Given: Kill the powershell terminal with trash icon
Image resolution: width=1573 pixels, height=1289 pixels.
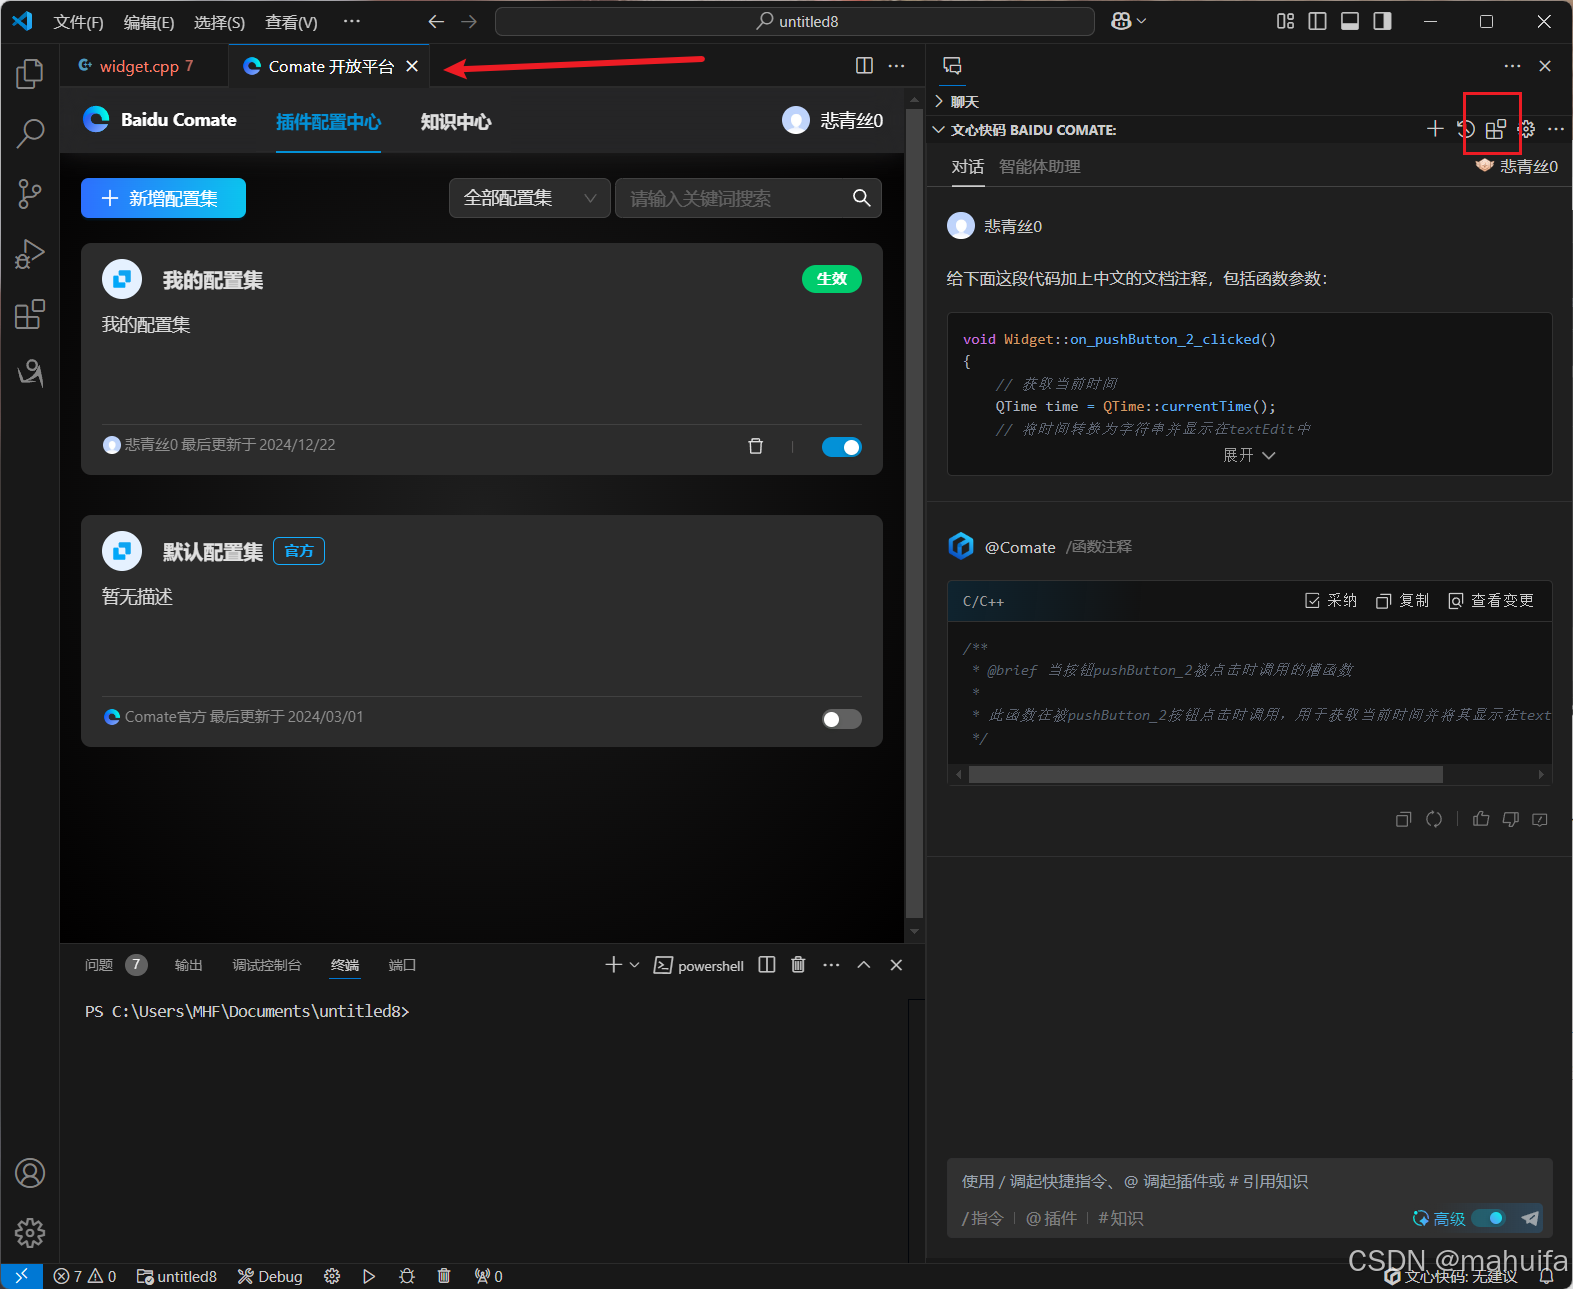Looking at the screenshot, I should click(x=798, y=965).
